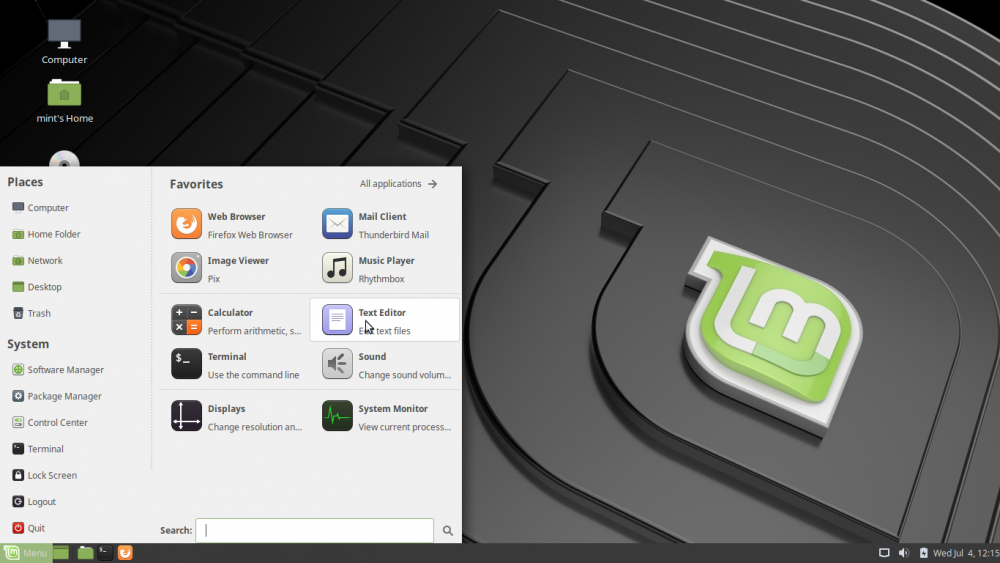The height and width of the screenshot is (563, 1000).
Task: Expand All applications arrow
Action: point(432,184)
